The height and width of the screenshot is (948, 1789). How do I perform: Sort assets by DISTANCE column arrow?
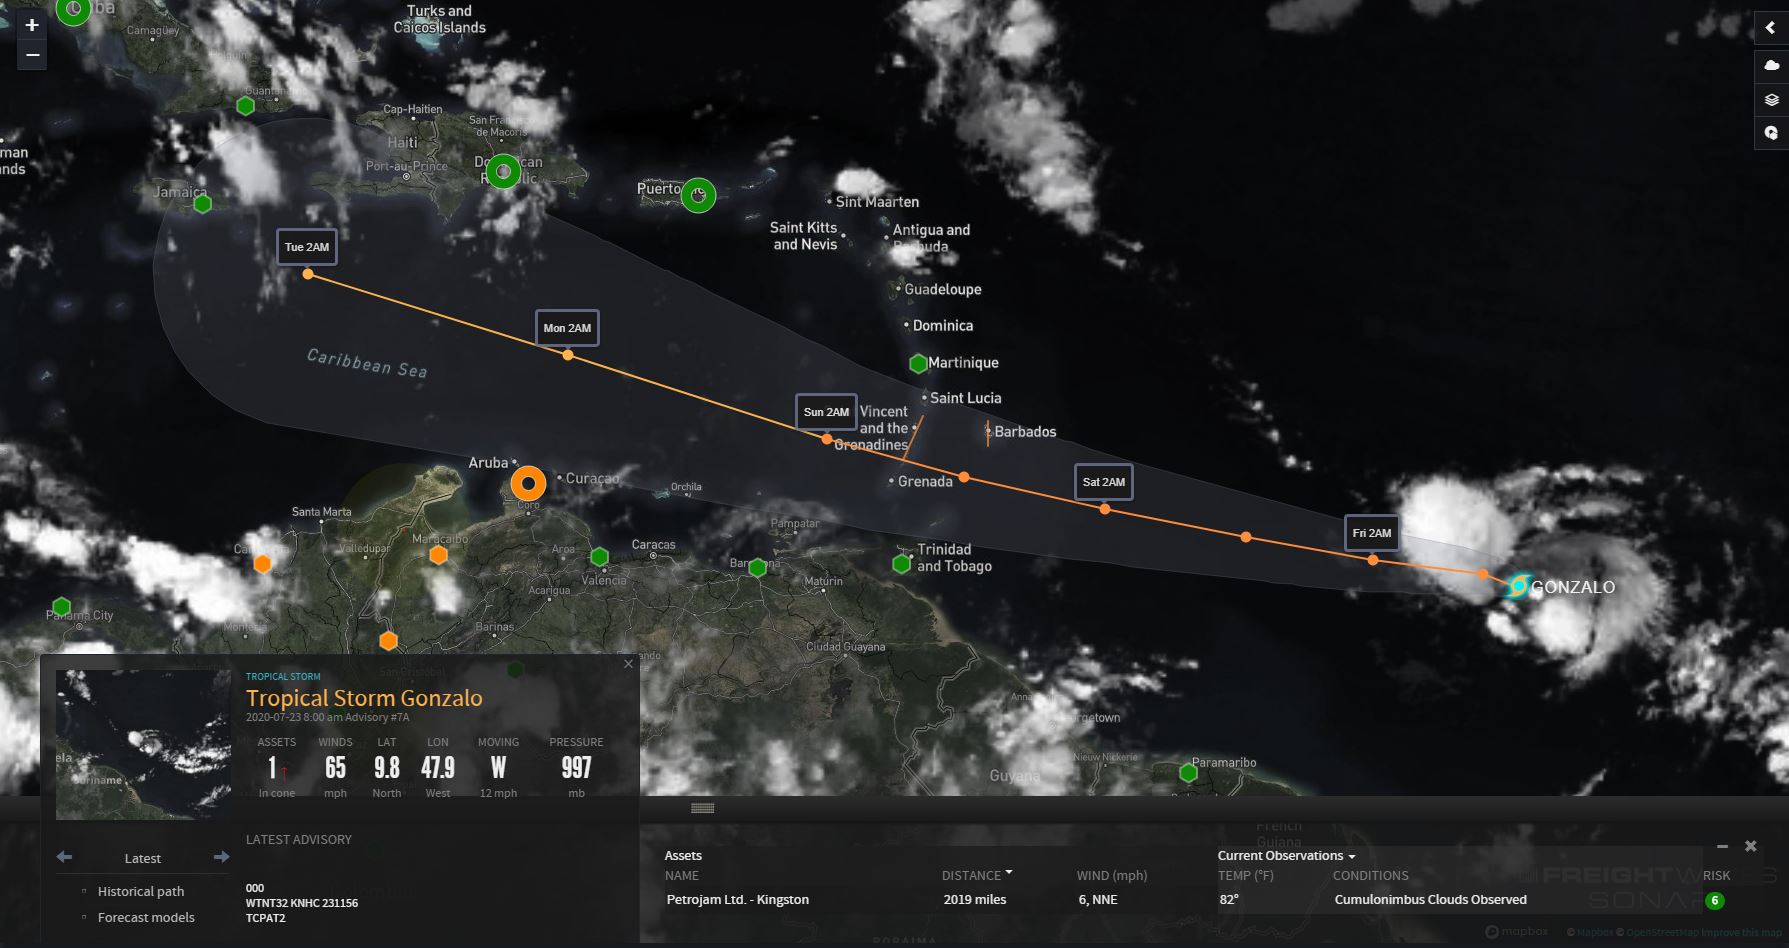pyautogui.click(x=1008, y=873)
